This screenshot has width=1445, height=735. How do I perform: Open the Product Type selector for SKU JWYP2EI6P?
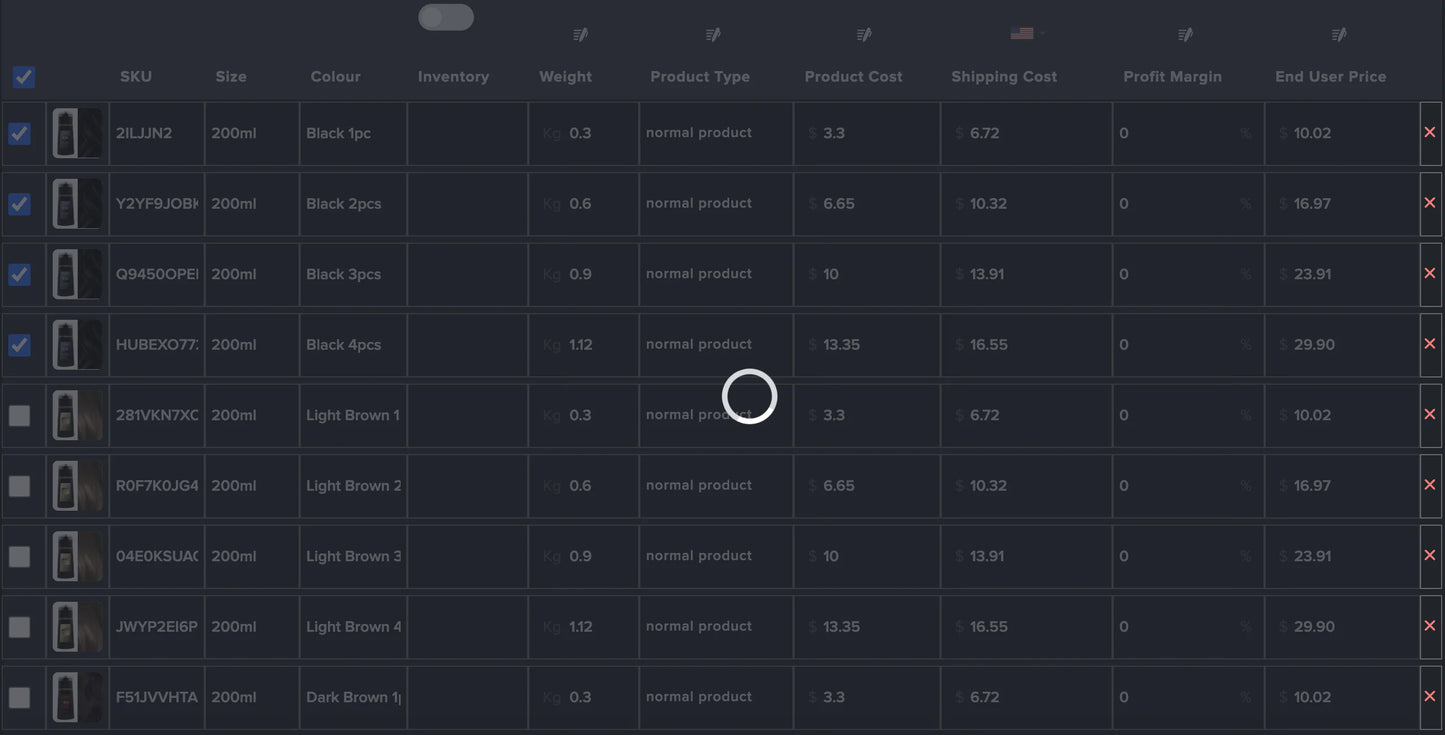(x=716, y=627)
